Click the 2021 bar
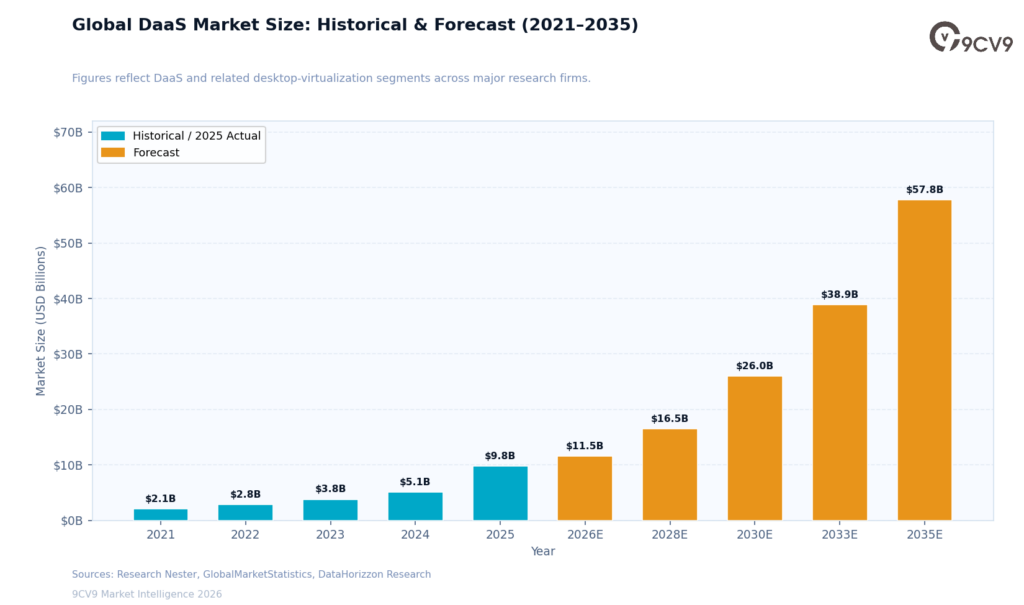The height and width of the screenshot is (605, 1024). pyautogui.click(x=161, y=515)
